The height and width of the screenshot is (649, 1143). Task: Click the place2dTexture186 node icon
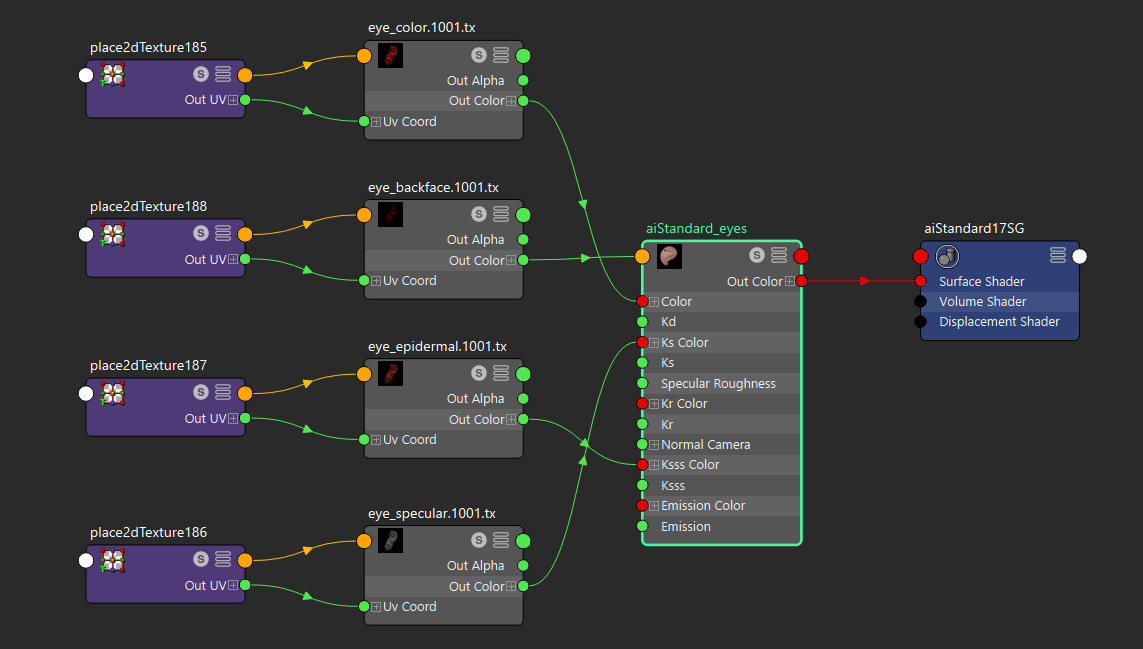(x=113, y=560)
